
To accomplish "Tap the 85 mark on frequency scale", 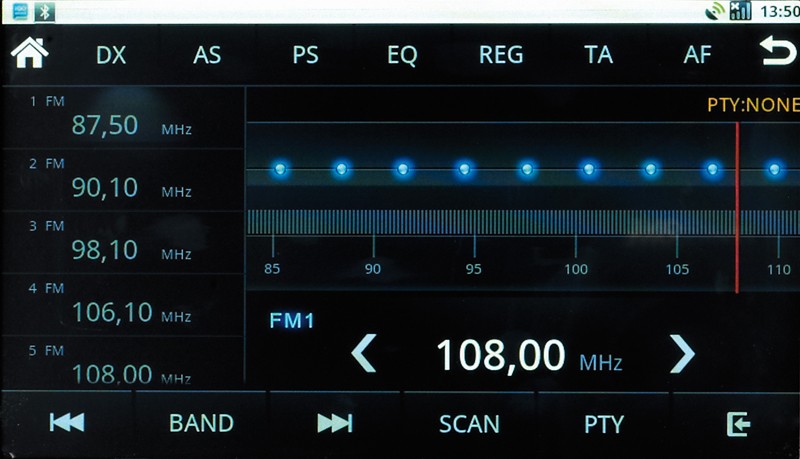I will [272, 269].
